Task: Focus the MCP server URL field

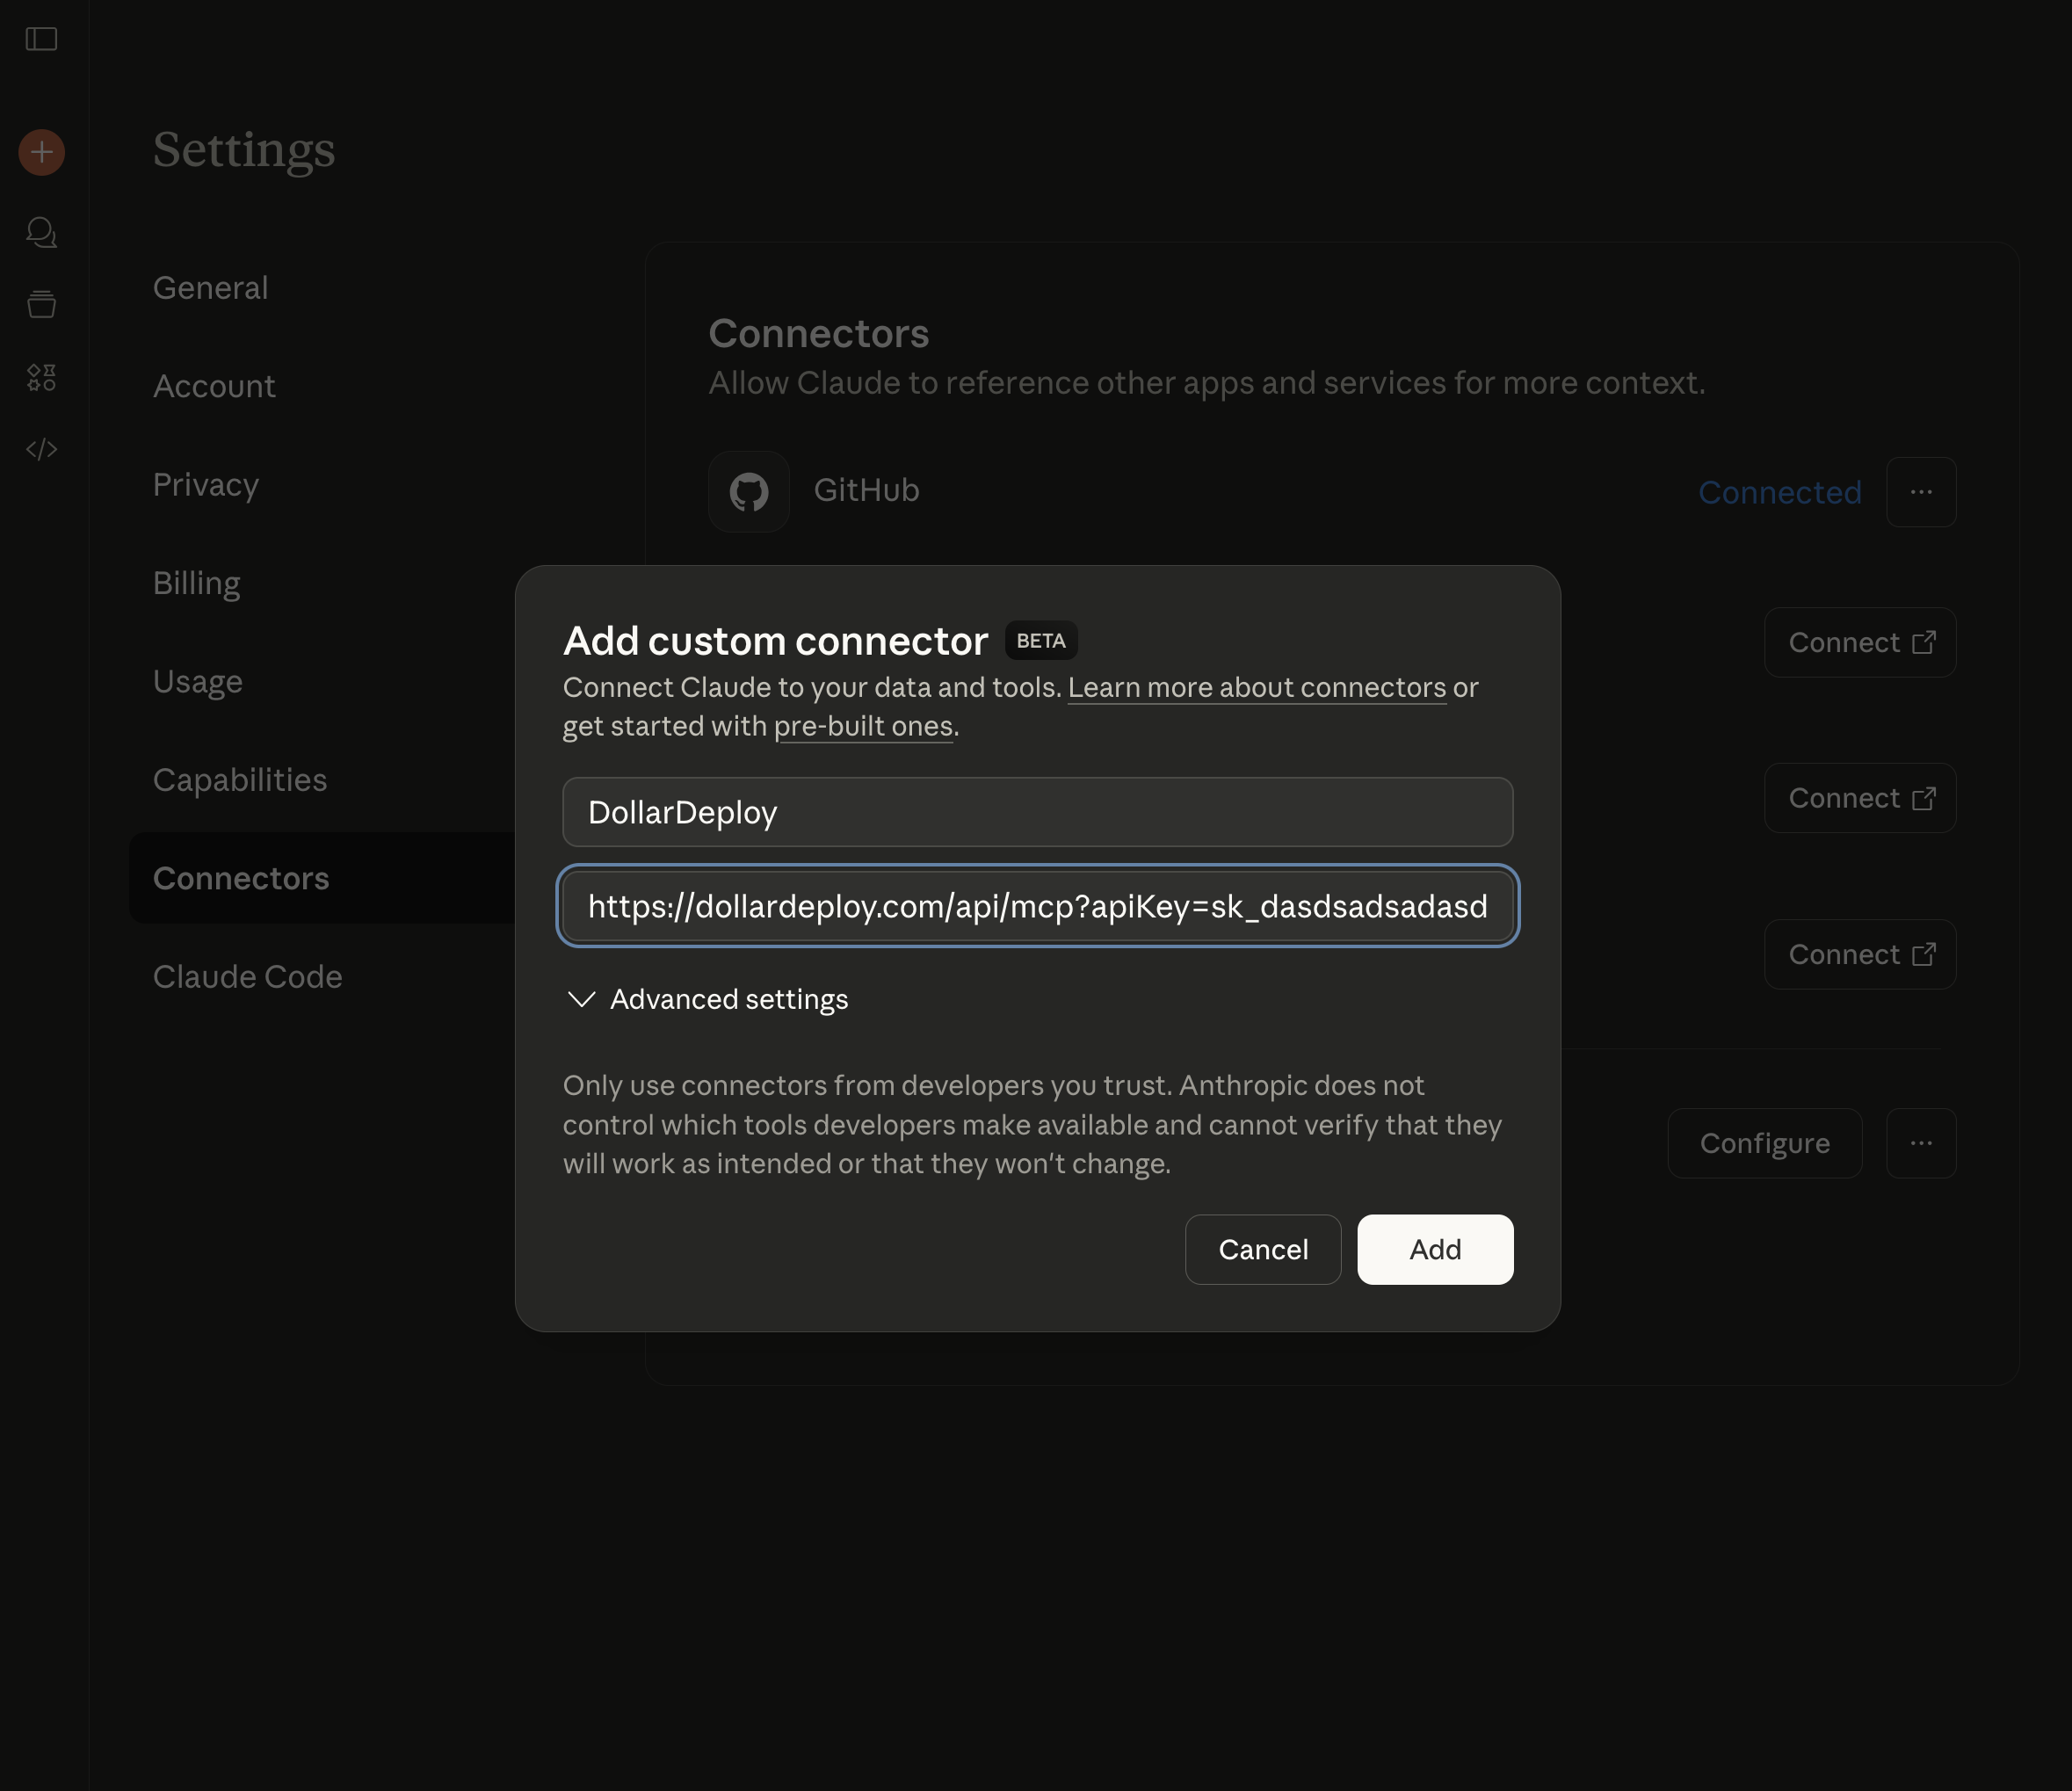Action: 1037,906
